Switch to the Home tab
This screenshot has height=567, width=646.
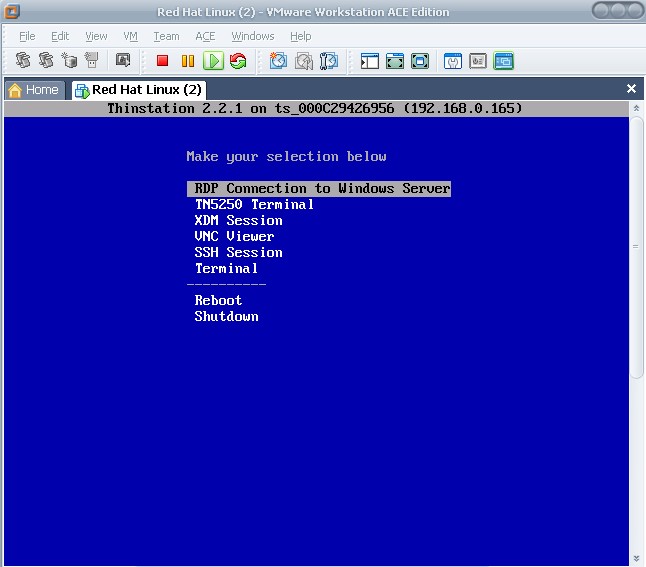[x=35, y=90]
